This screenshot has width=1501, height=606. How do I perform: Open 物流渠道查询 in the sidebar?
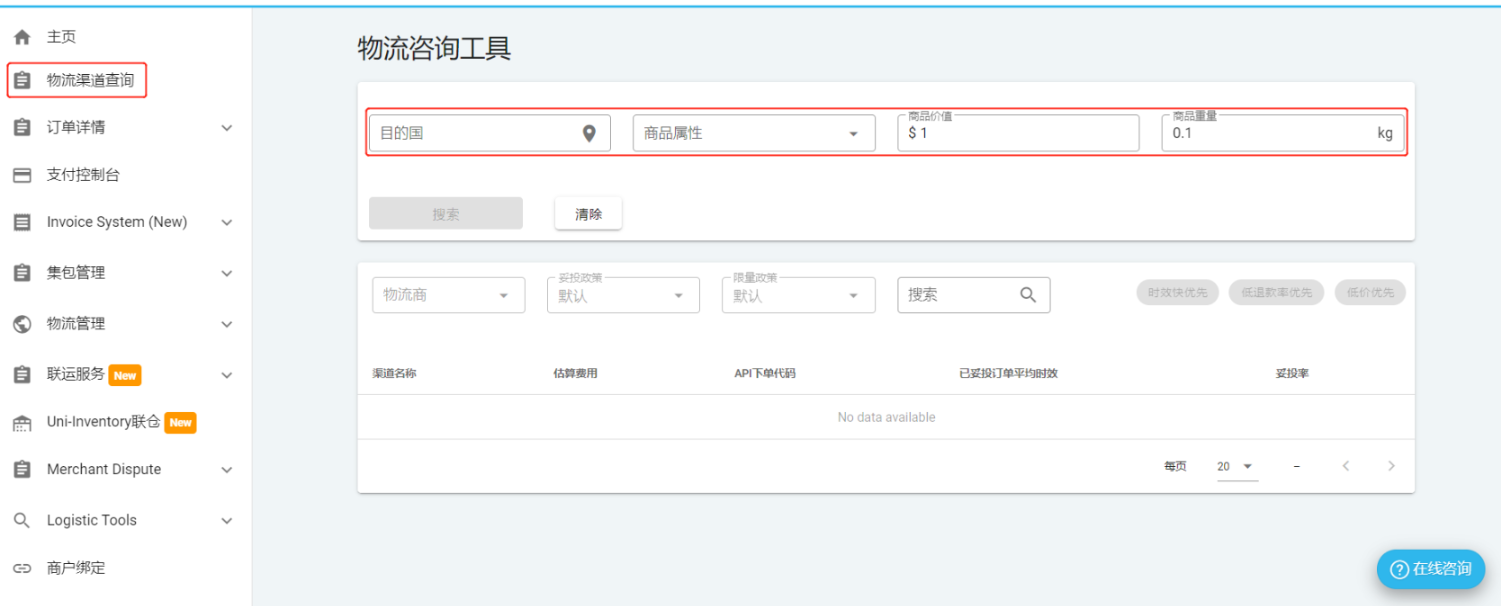pyautogui.click(x=90, y=80)
